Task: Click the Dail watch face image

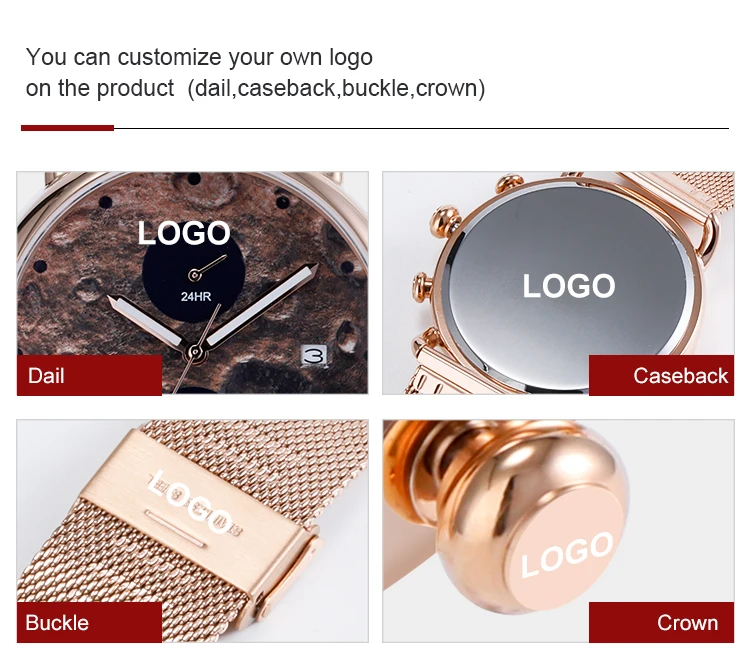Action: click(x=192, y=283)
